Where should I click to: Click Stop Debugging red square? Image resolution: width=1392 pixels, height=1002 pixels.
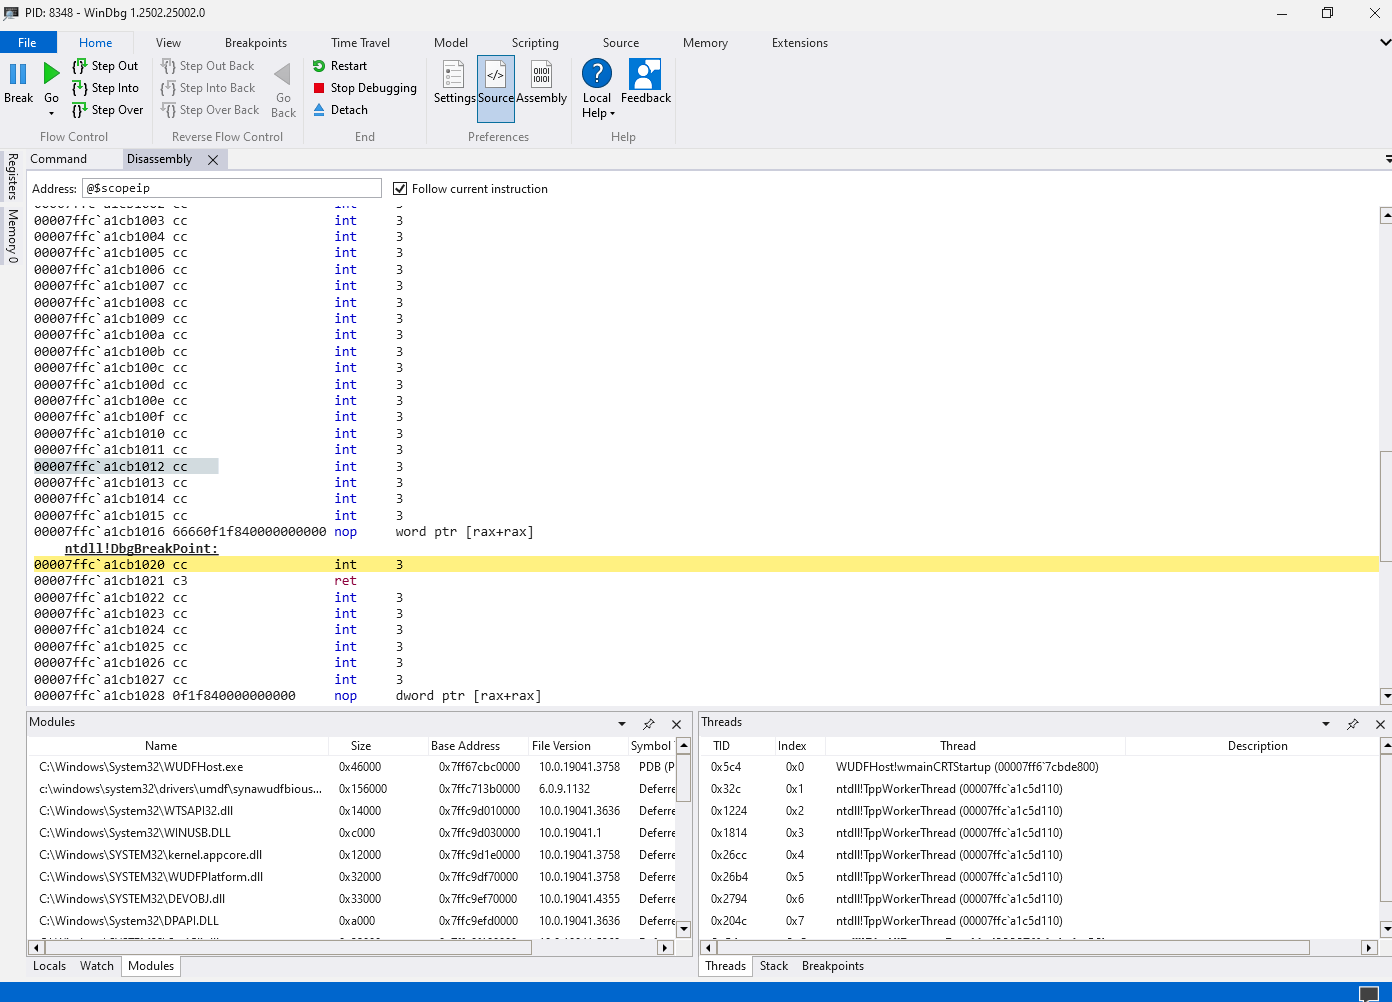point(319,88)
